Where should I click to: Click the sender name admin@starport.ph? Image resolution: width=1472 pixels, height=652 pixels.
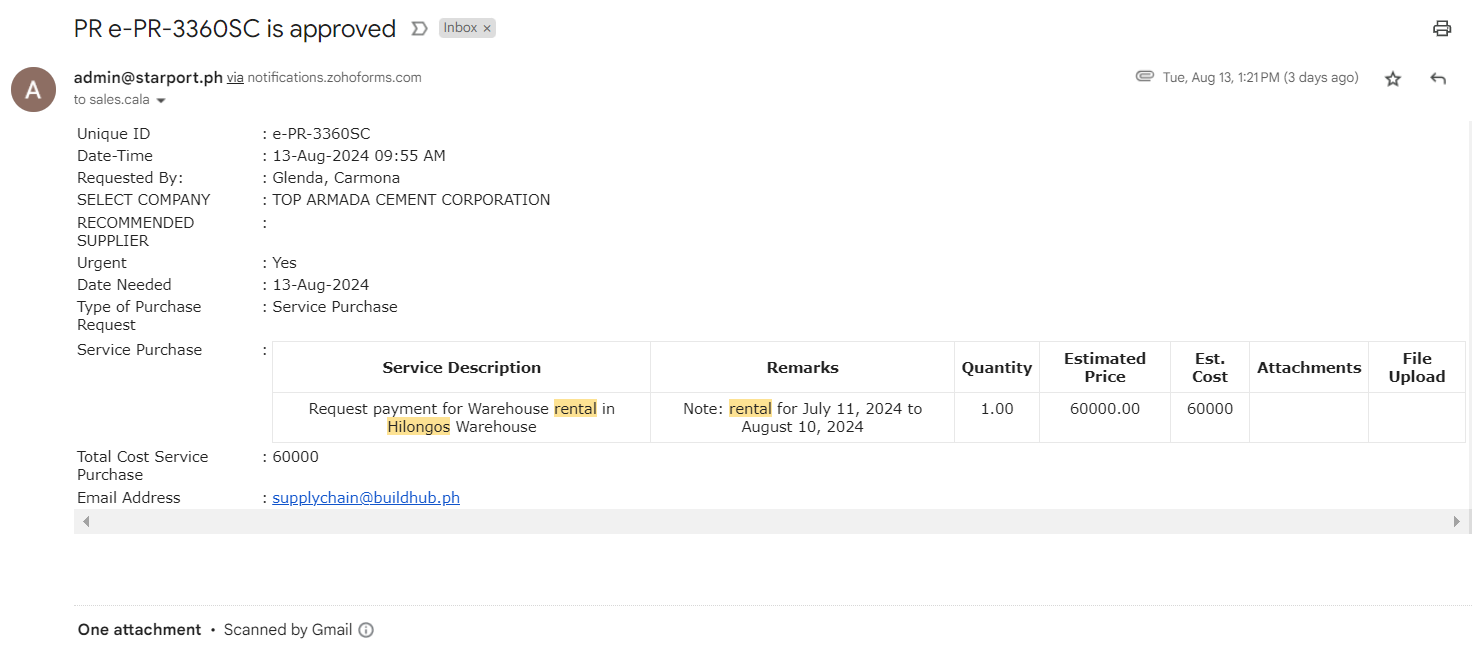148,77
